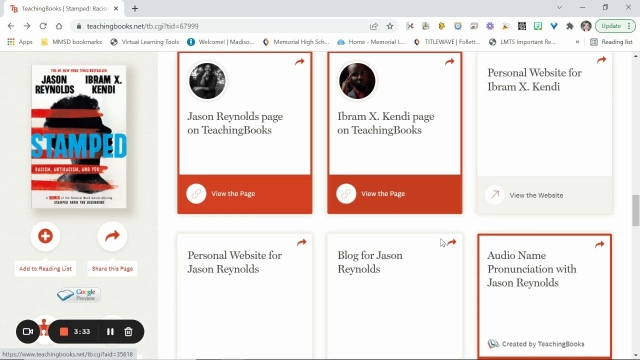This screenshot has width=640, height=360.
Task: Share the Personal Website for Jason Reynolds card
Action: click(301, 242)
